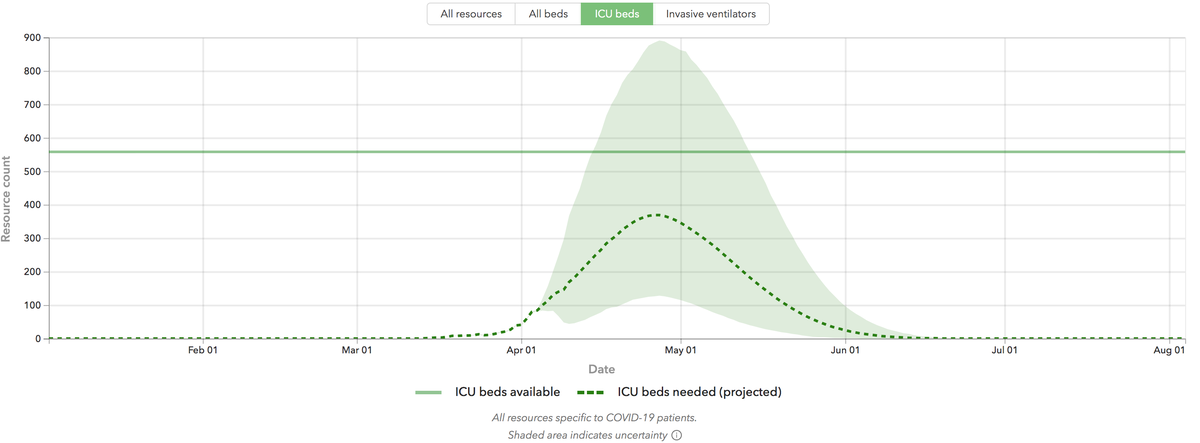Click the Resource count axis title

[x=7, y=198]
